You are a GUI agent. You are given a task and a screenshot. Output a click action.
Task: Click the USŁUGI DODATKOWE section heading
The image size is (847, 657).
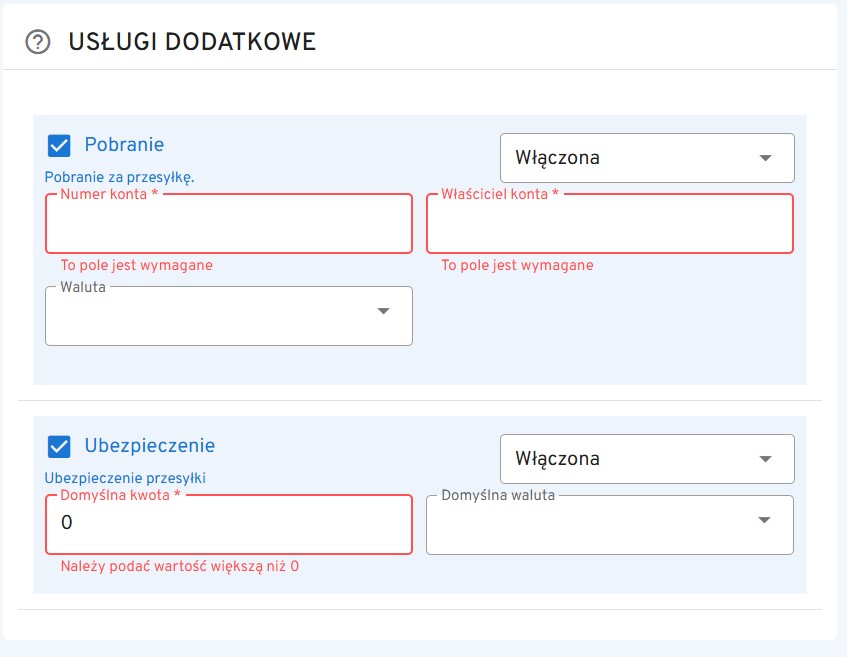tap(192, 42)
